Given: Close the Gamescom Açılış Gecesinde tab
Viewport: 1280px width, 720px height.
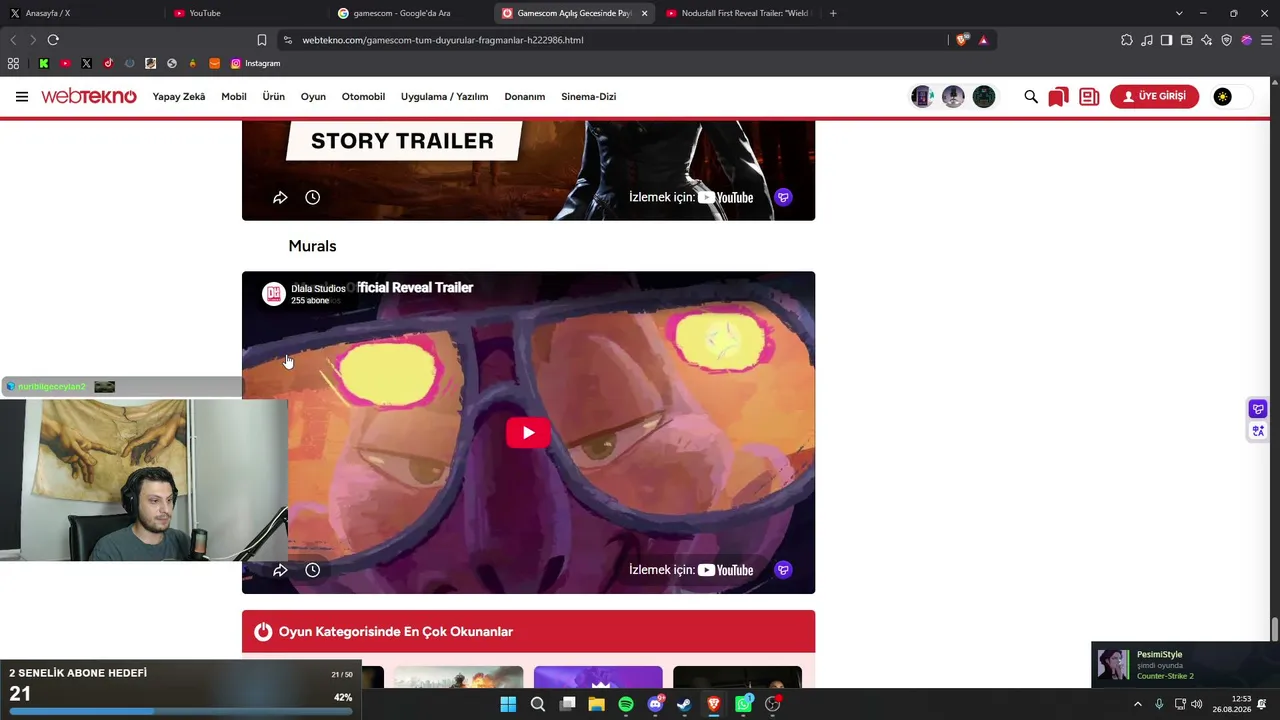Looking at the screenshot, I should pyautogui.click(x=644, y=13).
